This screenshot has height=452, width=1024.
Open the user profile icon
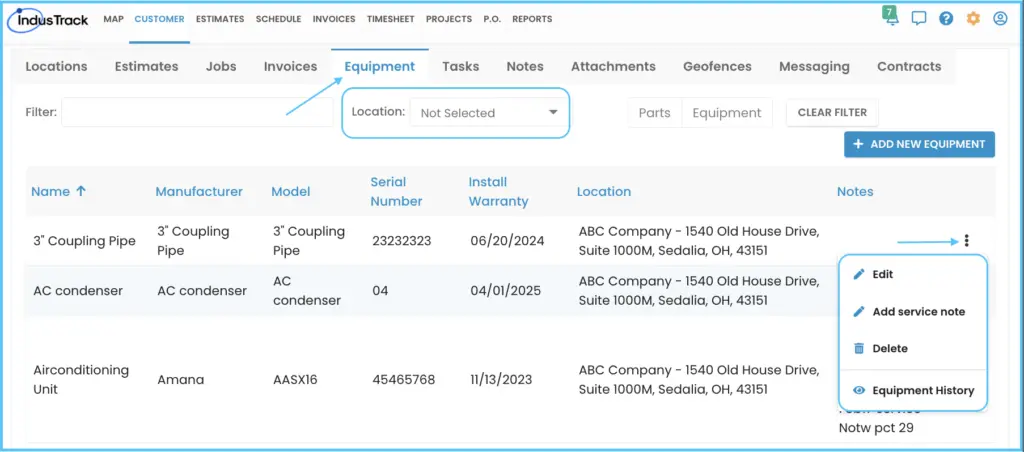pos(1000,19)
